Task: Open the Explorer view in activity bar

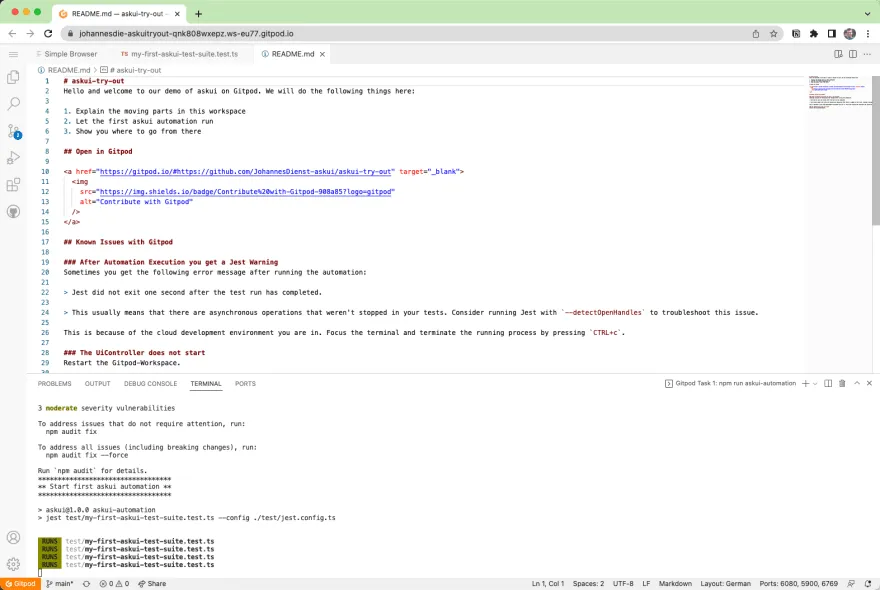Action: point(13,77)
